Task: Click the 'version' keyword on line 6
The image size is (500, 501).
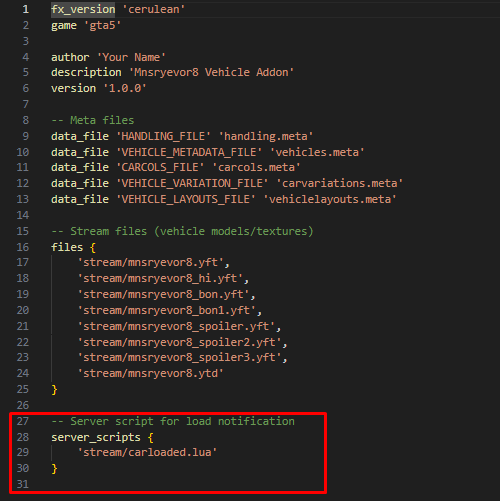Action: 73,88
